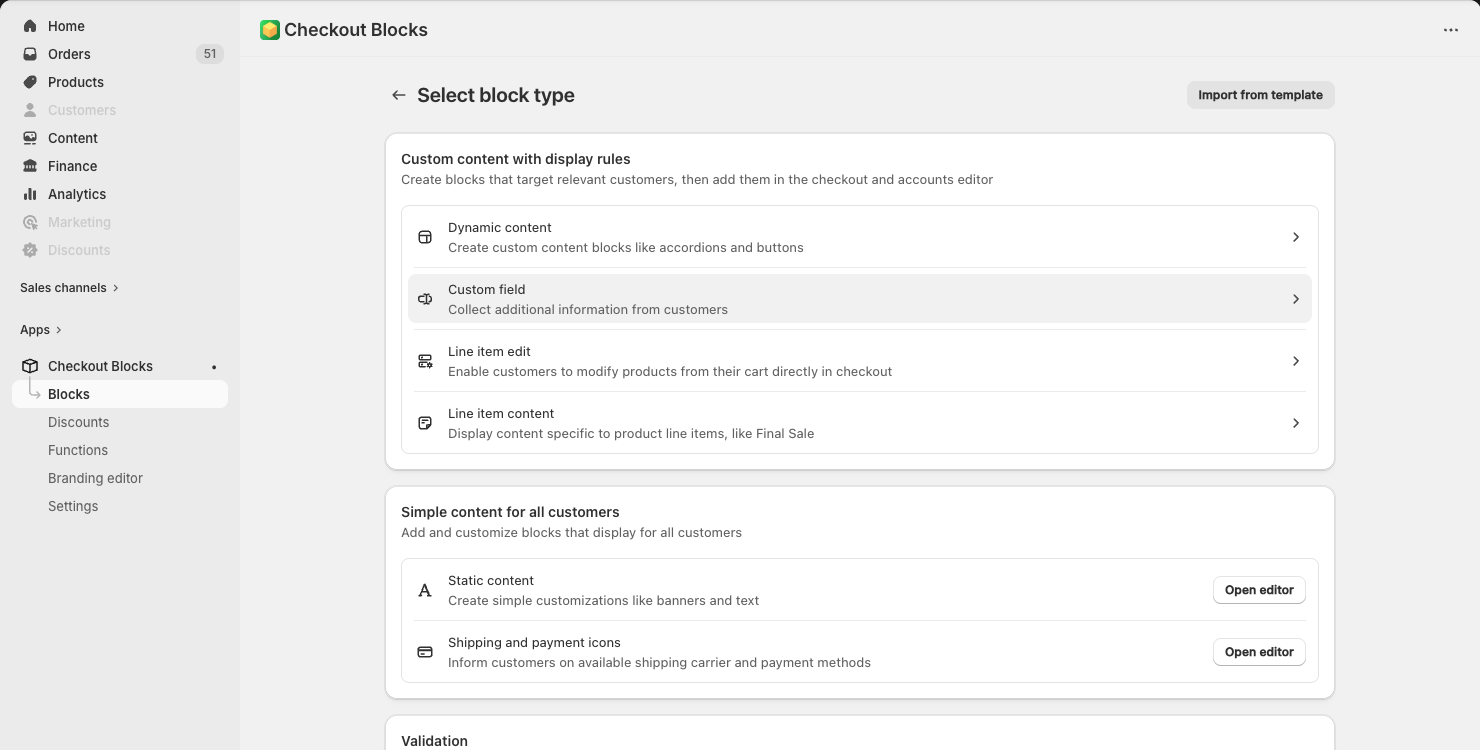The image size is (1480, 750).
Task: Click the Finance bank icon
Action: tap(30, 166)
